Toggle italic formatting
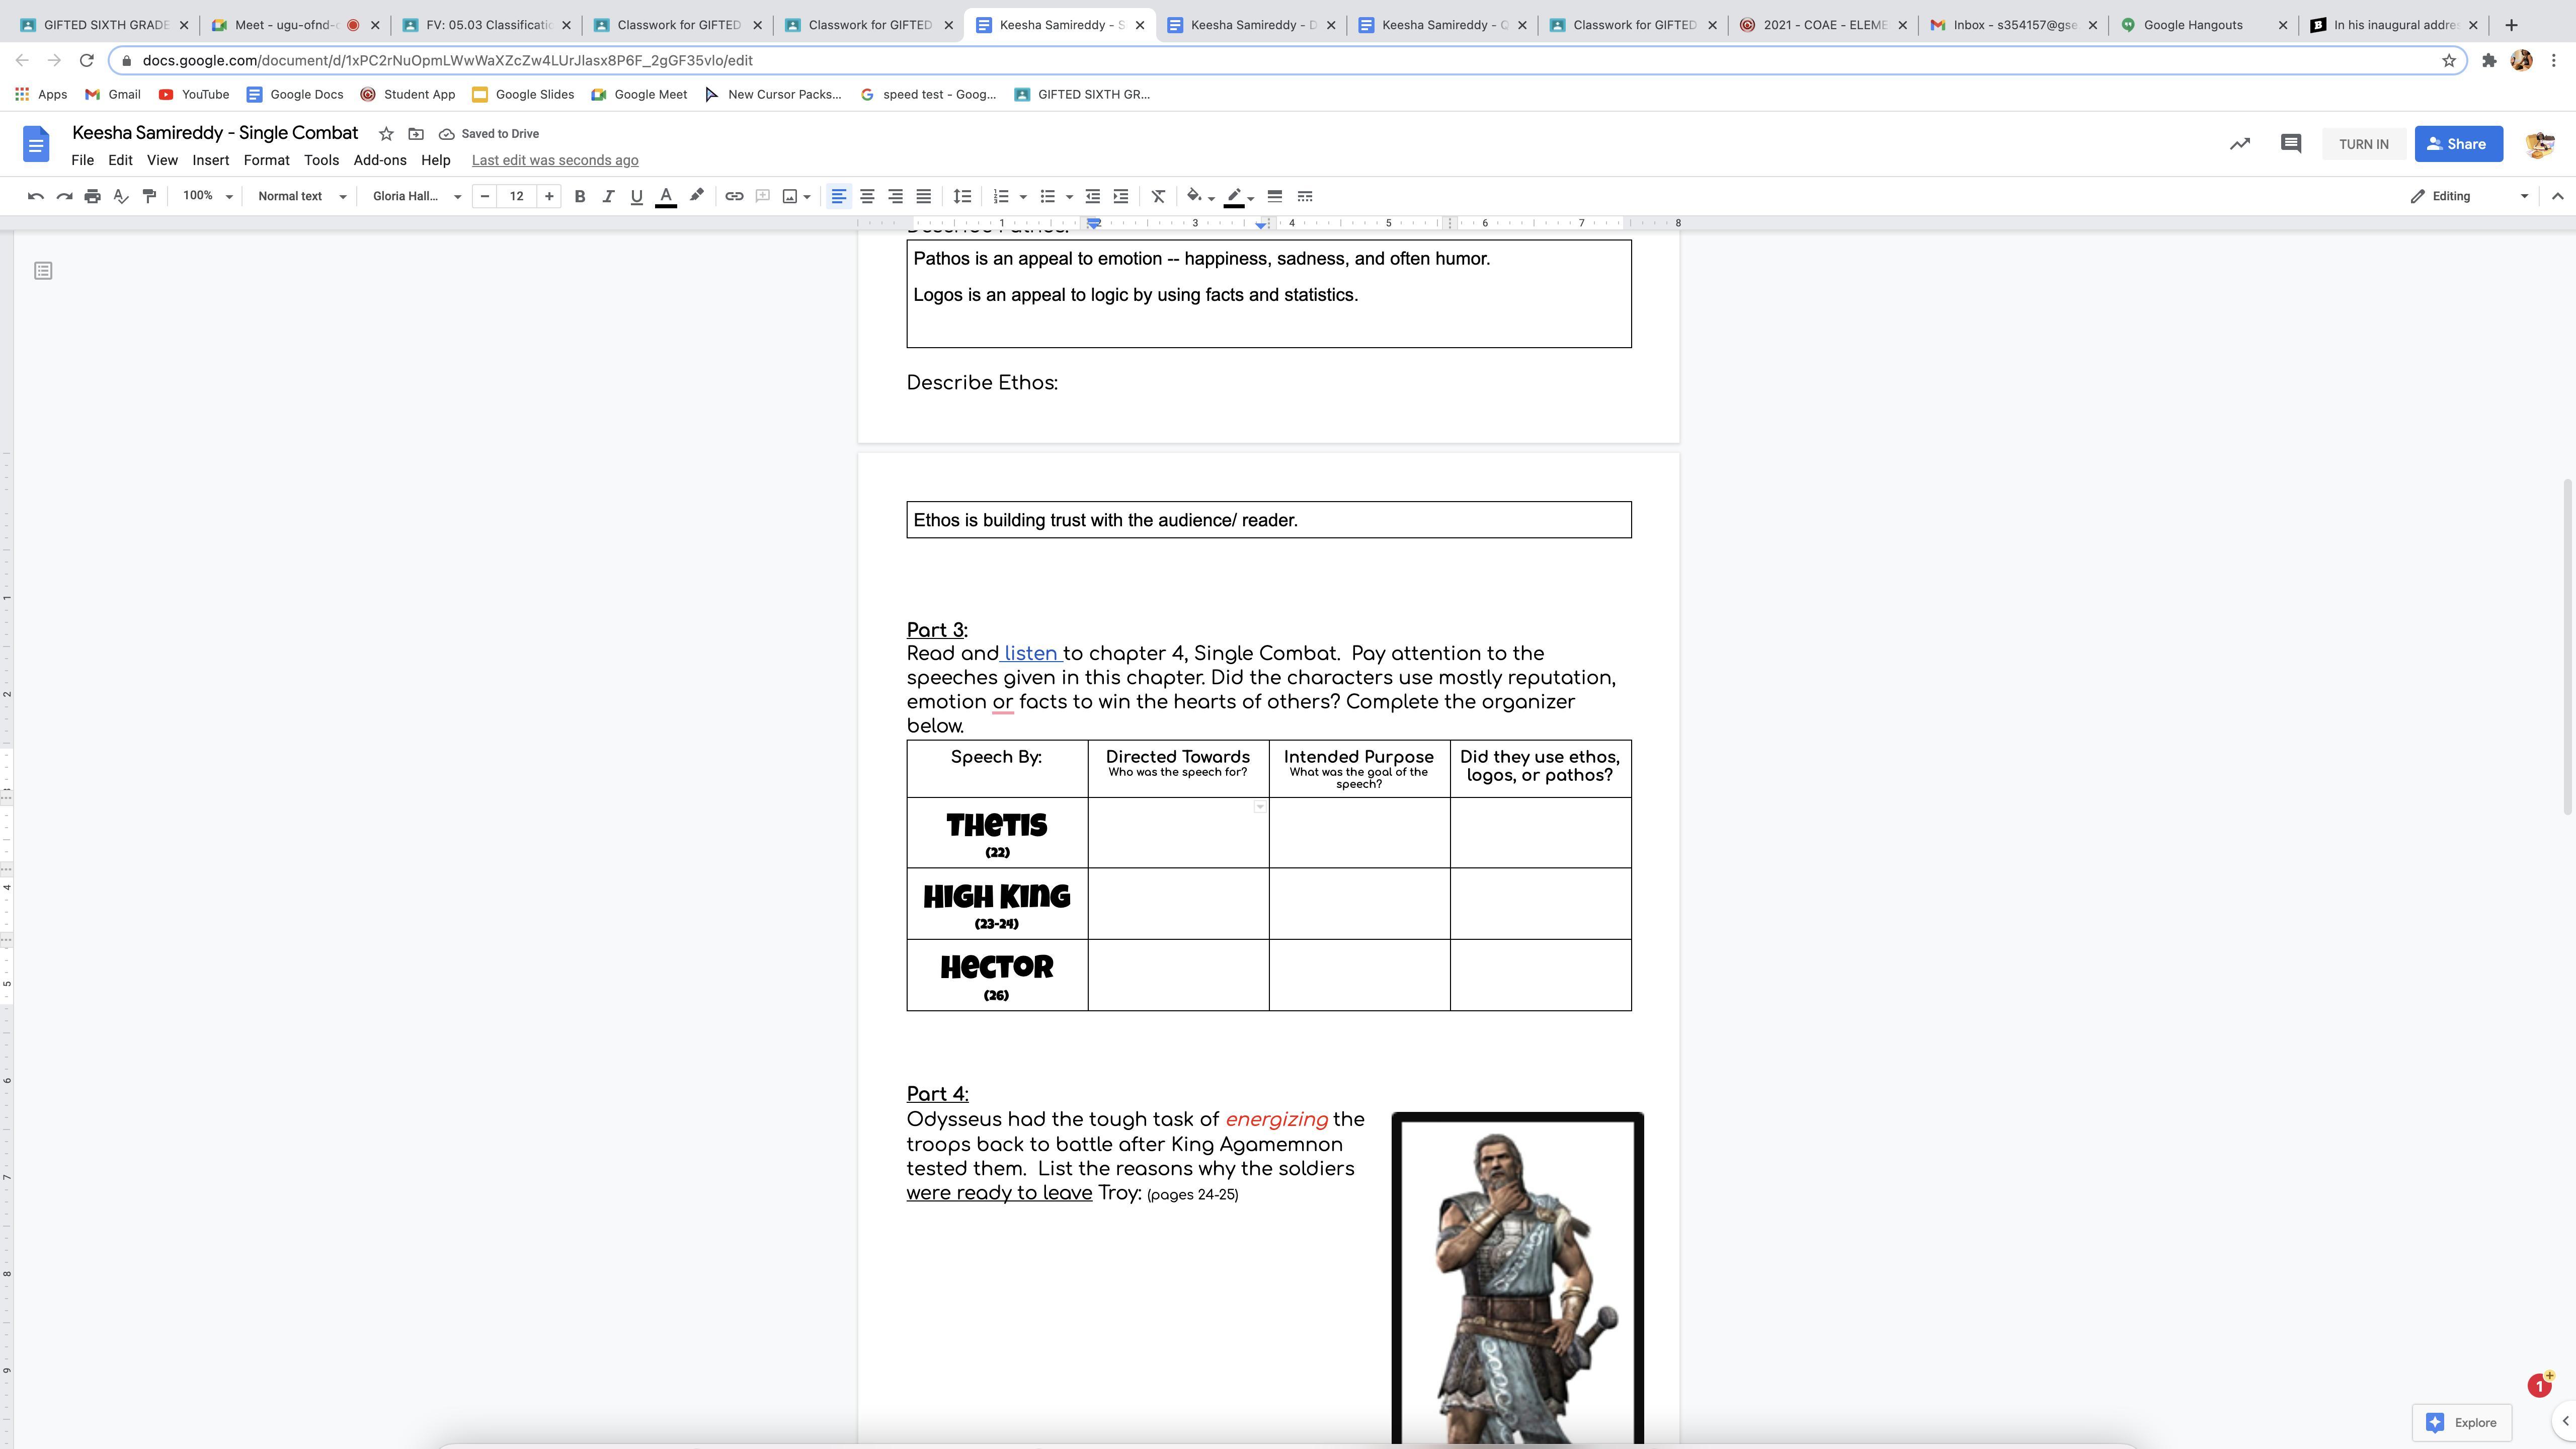The width and height of the screenshot is (2576, 1449). click(x=607, y=196)
